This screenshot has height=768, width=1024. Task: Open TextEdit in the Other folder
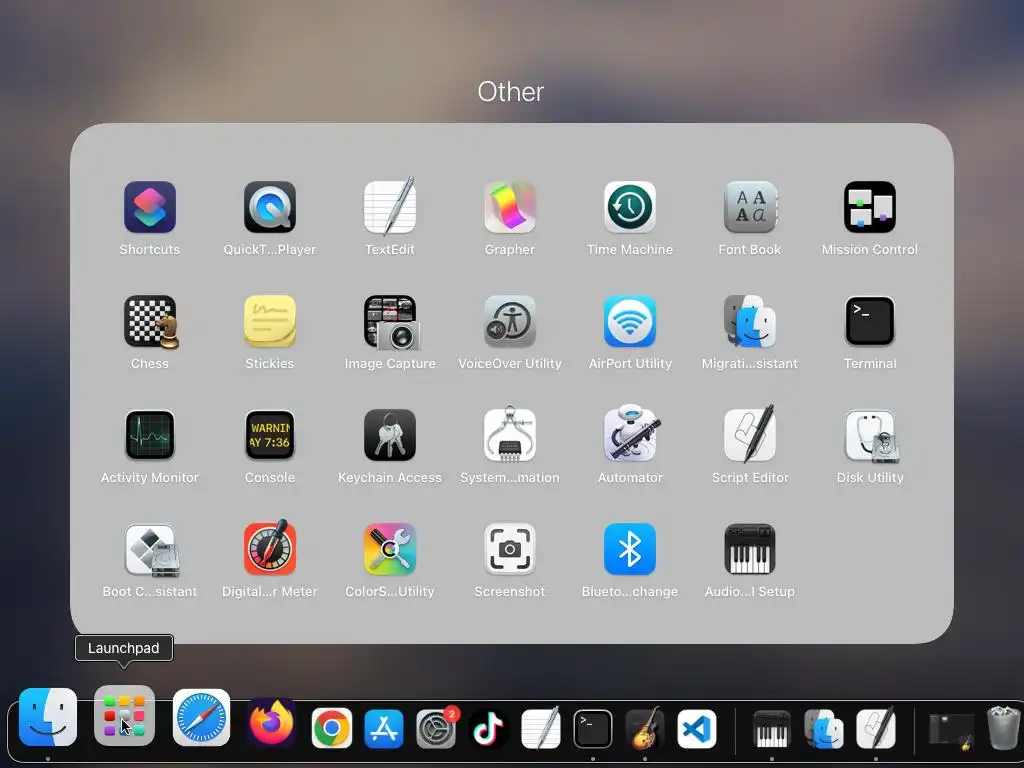390,207
